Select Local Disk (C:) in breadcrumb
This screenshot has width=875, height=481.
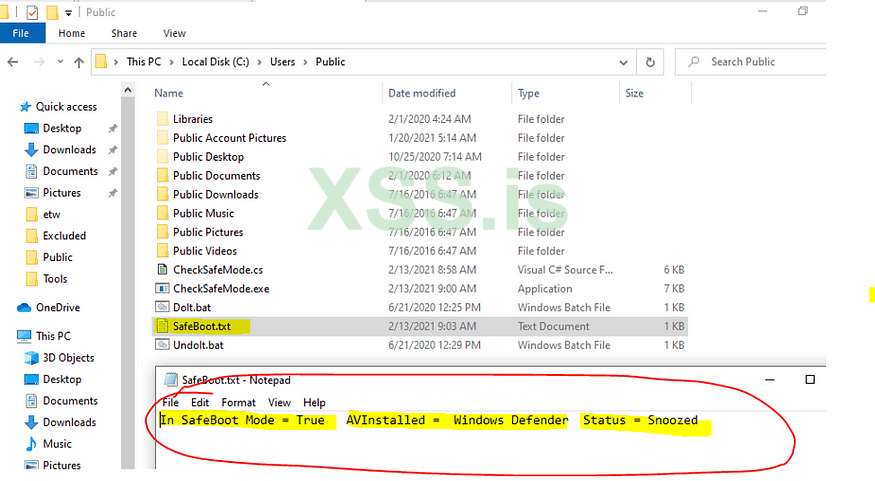pos(215,62)
